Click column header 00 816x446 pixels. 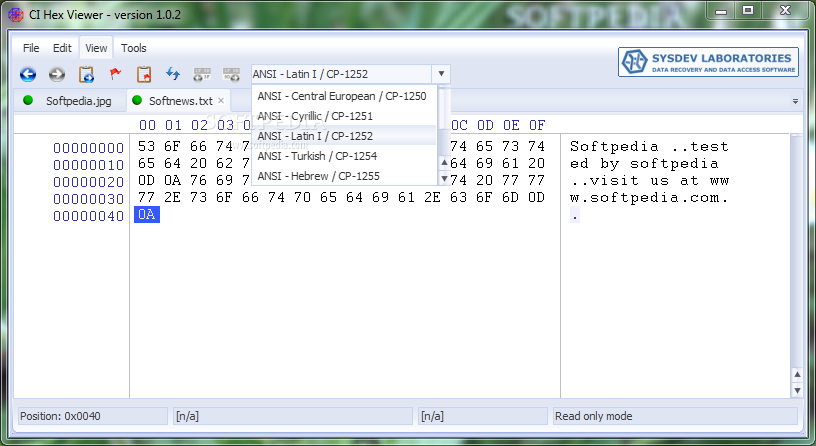point(147,125)
